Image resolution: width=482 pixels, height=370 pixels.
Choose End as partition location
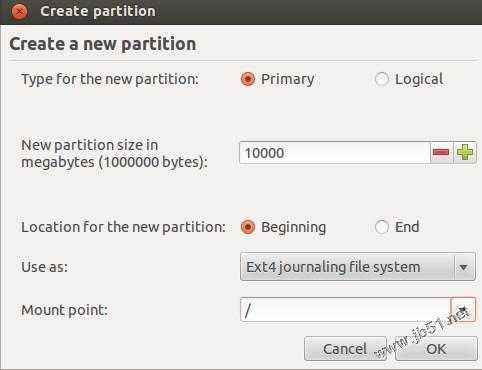(x=382, y=227)
